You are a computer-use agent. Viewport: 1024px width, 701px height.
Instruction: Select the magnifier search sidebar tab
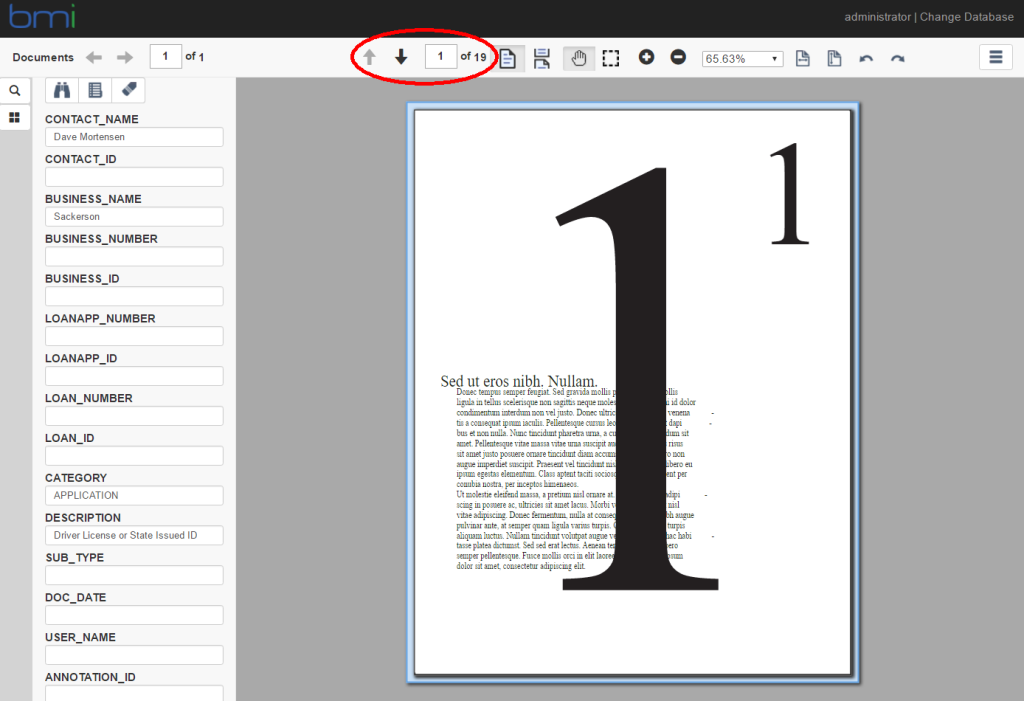pyautogui.click(x=15, y=90)
